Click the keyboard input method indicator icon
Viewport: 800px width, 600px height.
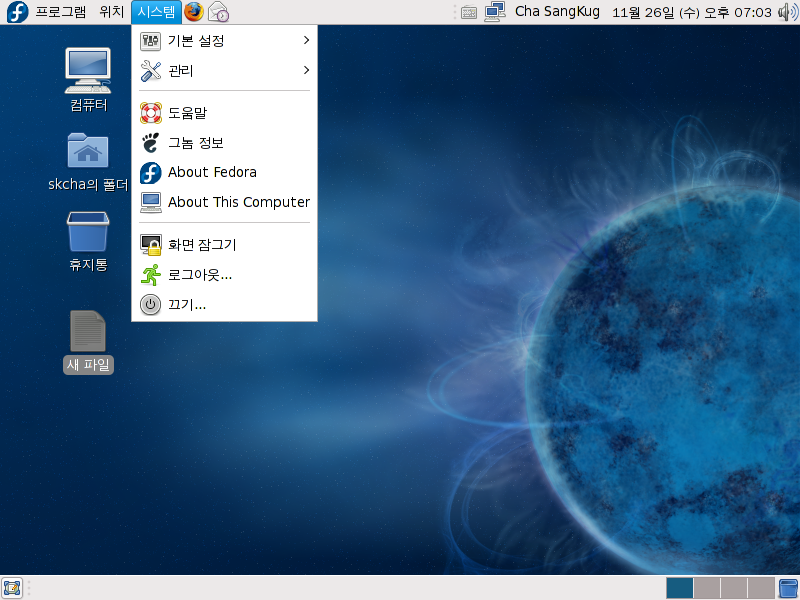[x=469, y=12]
